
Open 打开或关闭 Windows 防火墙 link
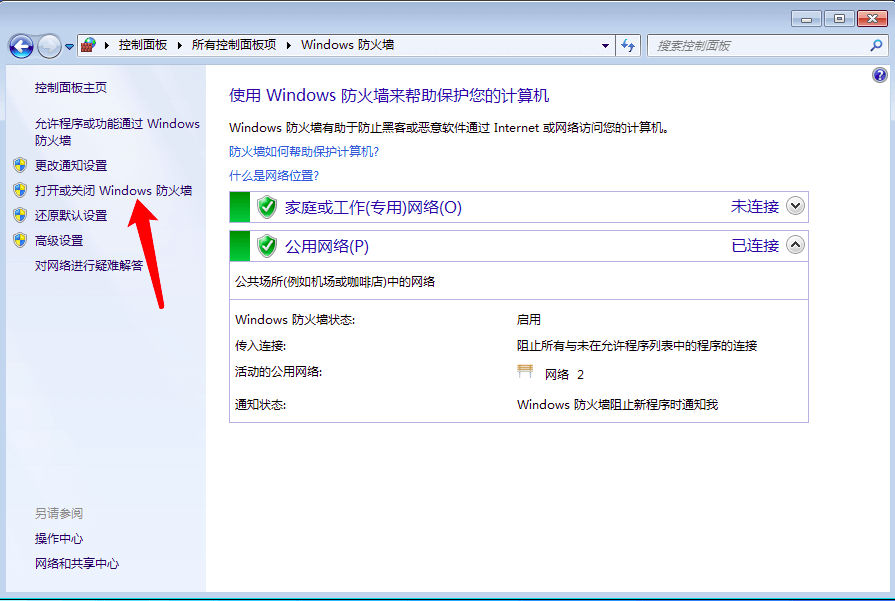[114, 191]
